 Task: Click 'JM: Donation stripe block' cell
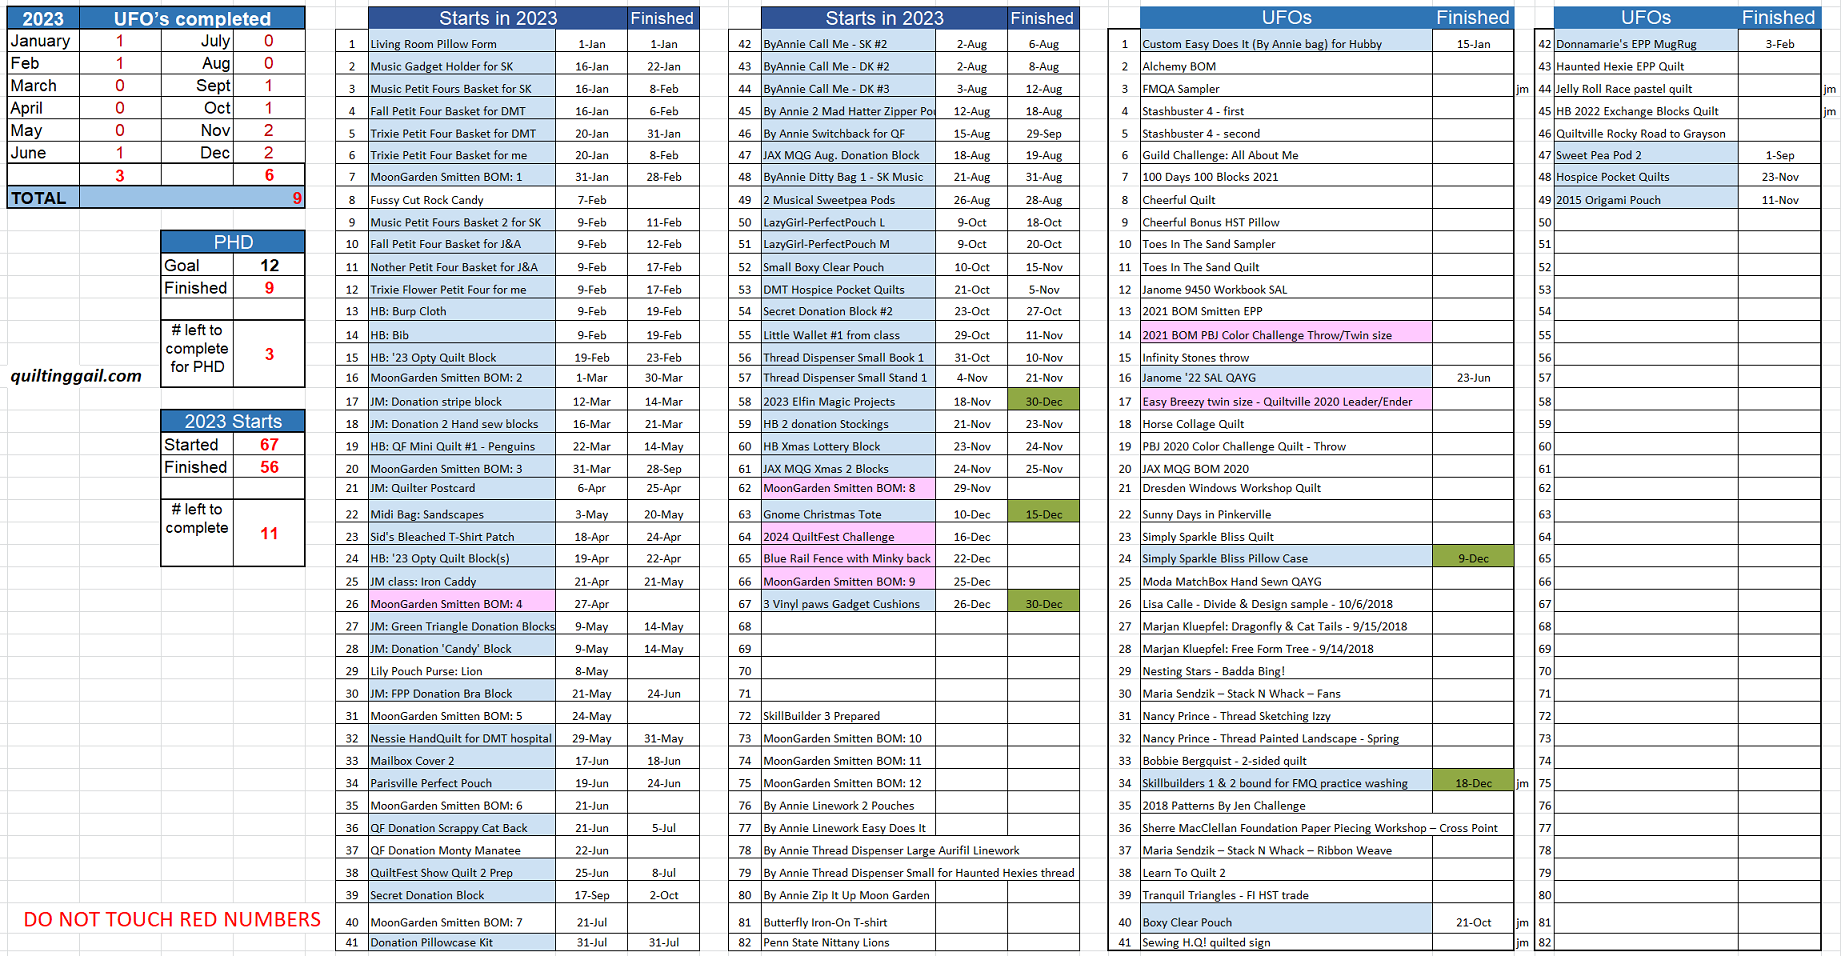coord(462,401)
